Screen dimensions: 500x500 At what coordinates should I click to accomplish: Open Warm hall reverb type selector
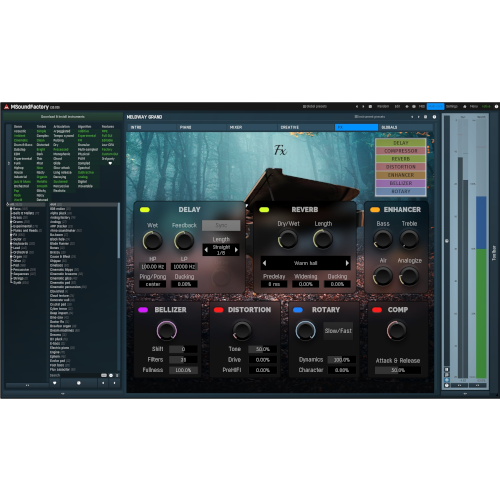point(305,263)
